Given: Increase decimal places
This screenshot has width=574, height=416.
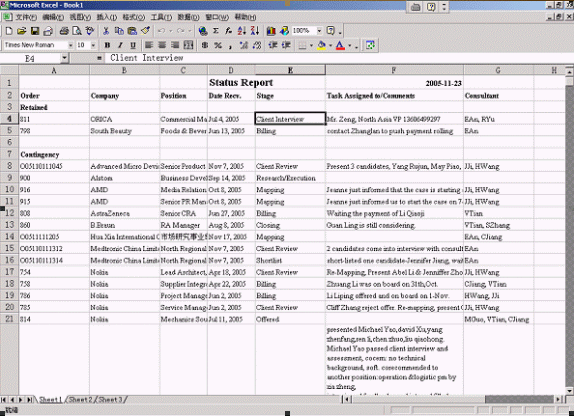Looking at the screenshot, I should 243,45.
